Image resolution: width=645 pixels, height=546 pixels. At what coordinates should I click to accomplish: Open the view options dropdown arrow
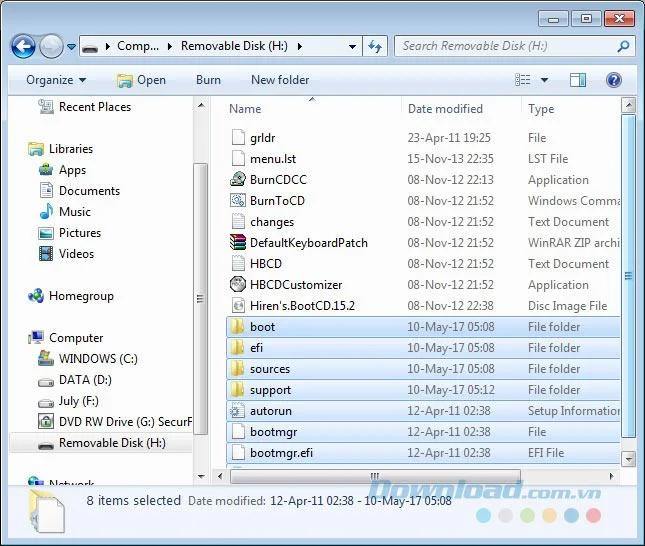pyautogui.click(x=544, y=80)
